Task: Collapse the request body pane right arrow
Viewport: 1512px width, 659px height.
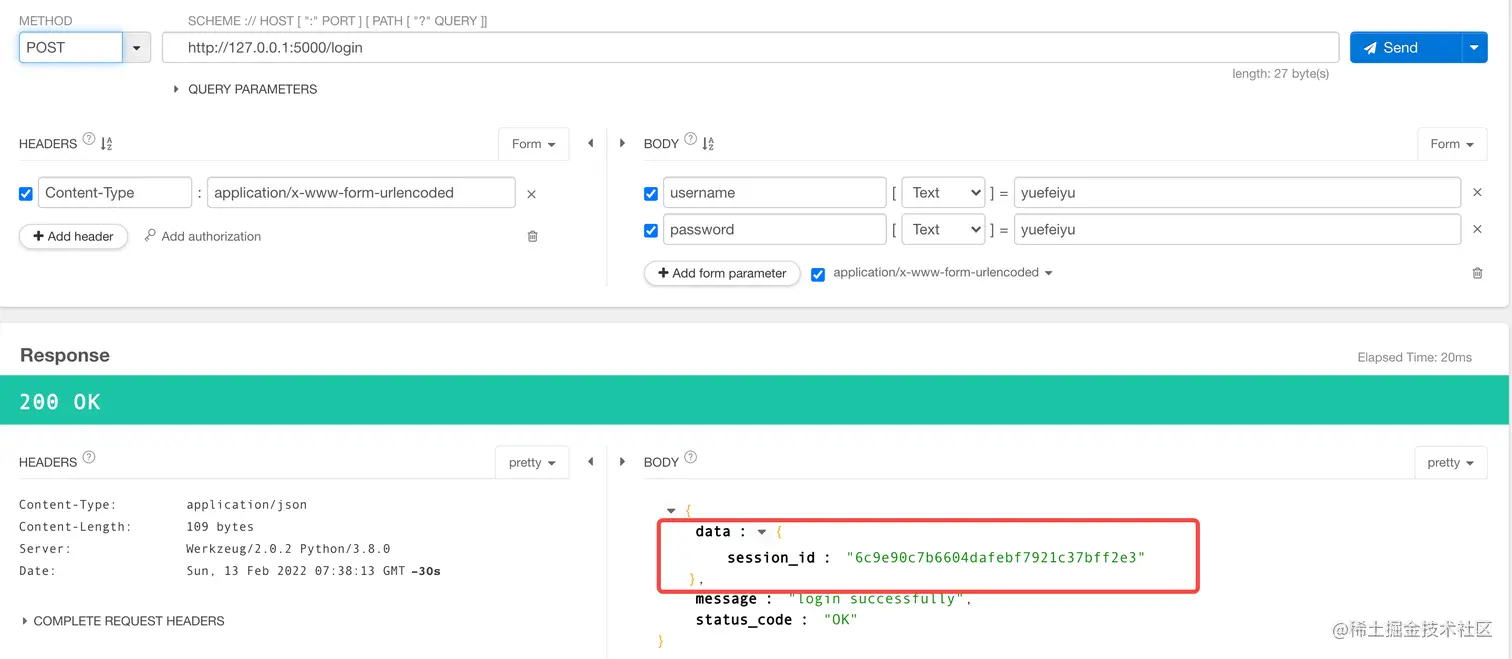Action: (x=622, y=143)
